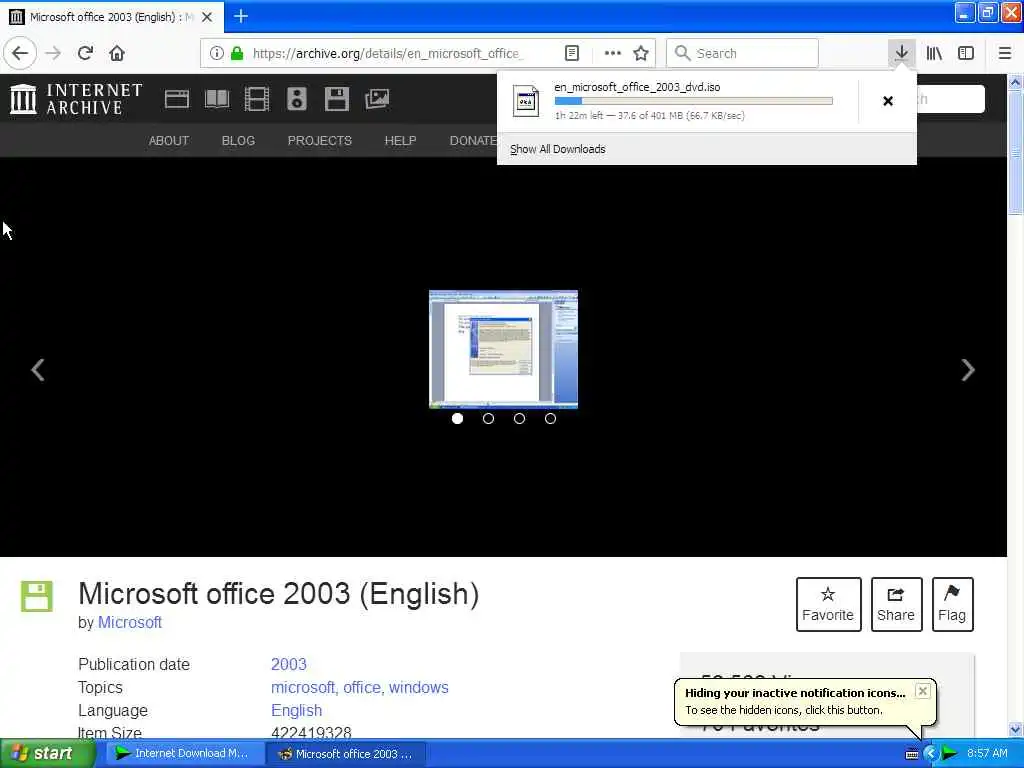Open the Microsoft author link
This screenshot has width=1024, height=768.
point(130,622)
